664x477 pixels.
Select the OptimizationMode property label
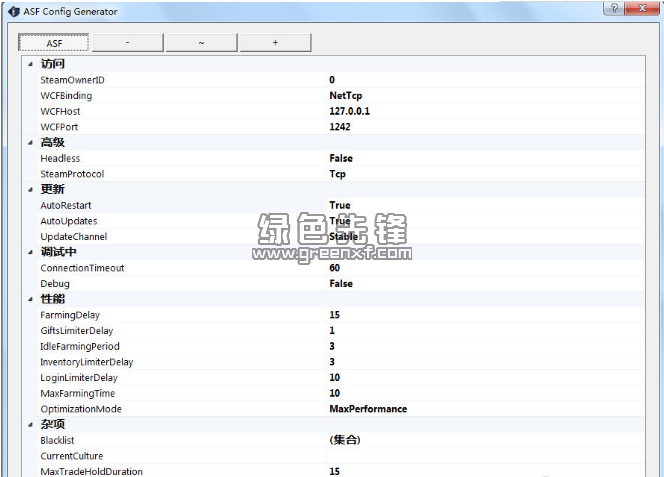81,409
